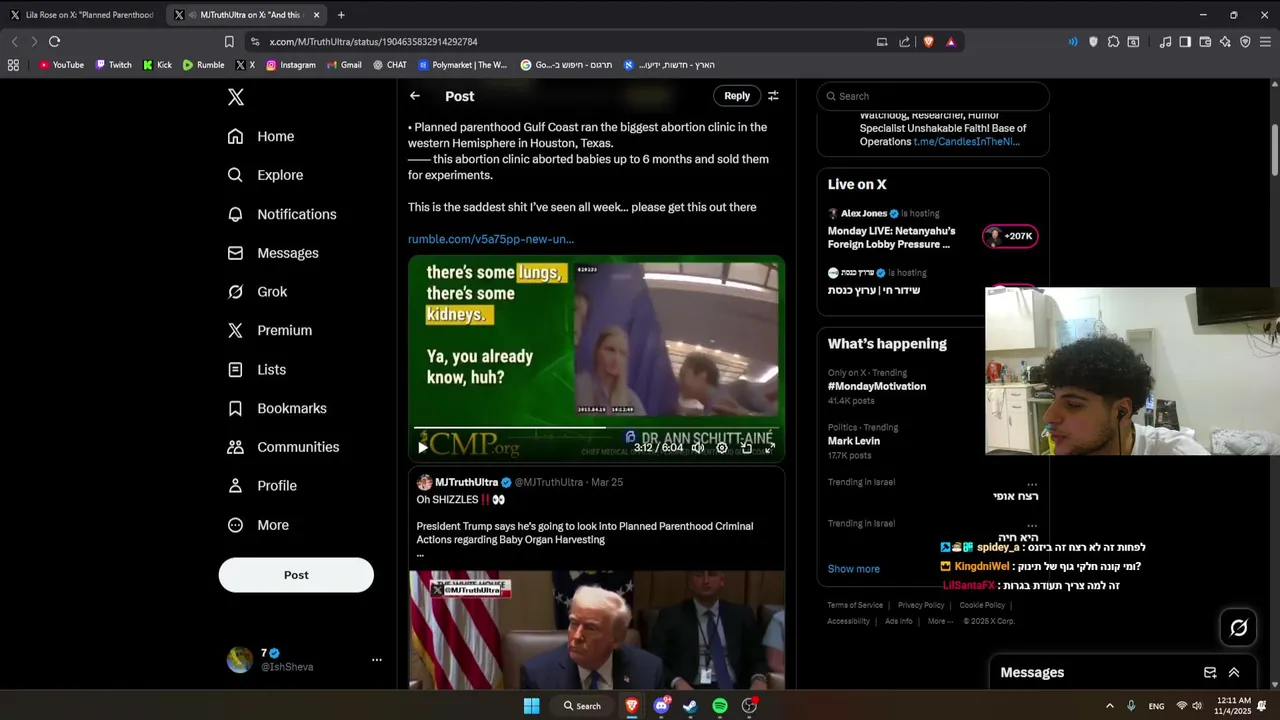Screen dimensions: 1280x720
Task: Join Alex Jones live with +207K
Action: click(1010, 236)
